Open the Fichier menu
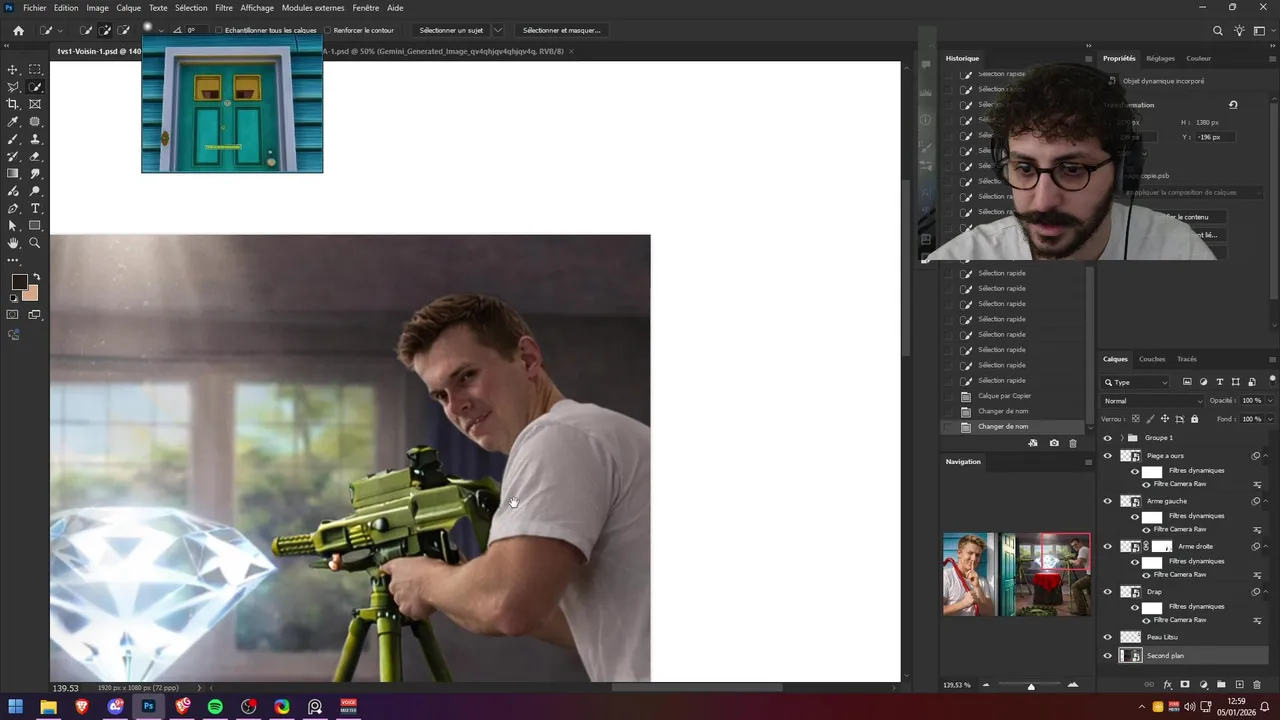1280x720 pixels. (34, 8)
